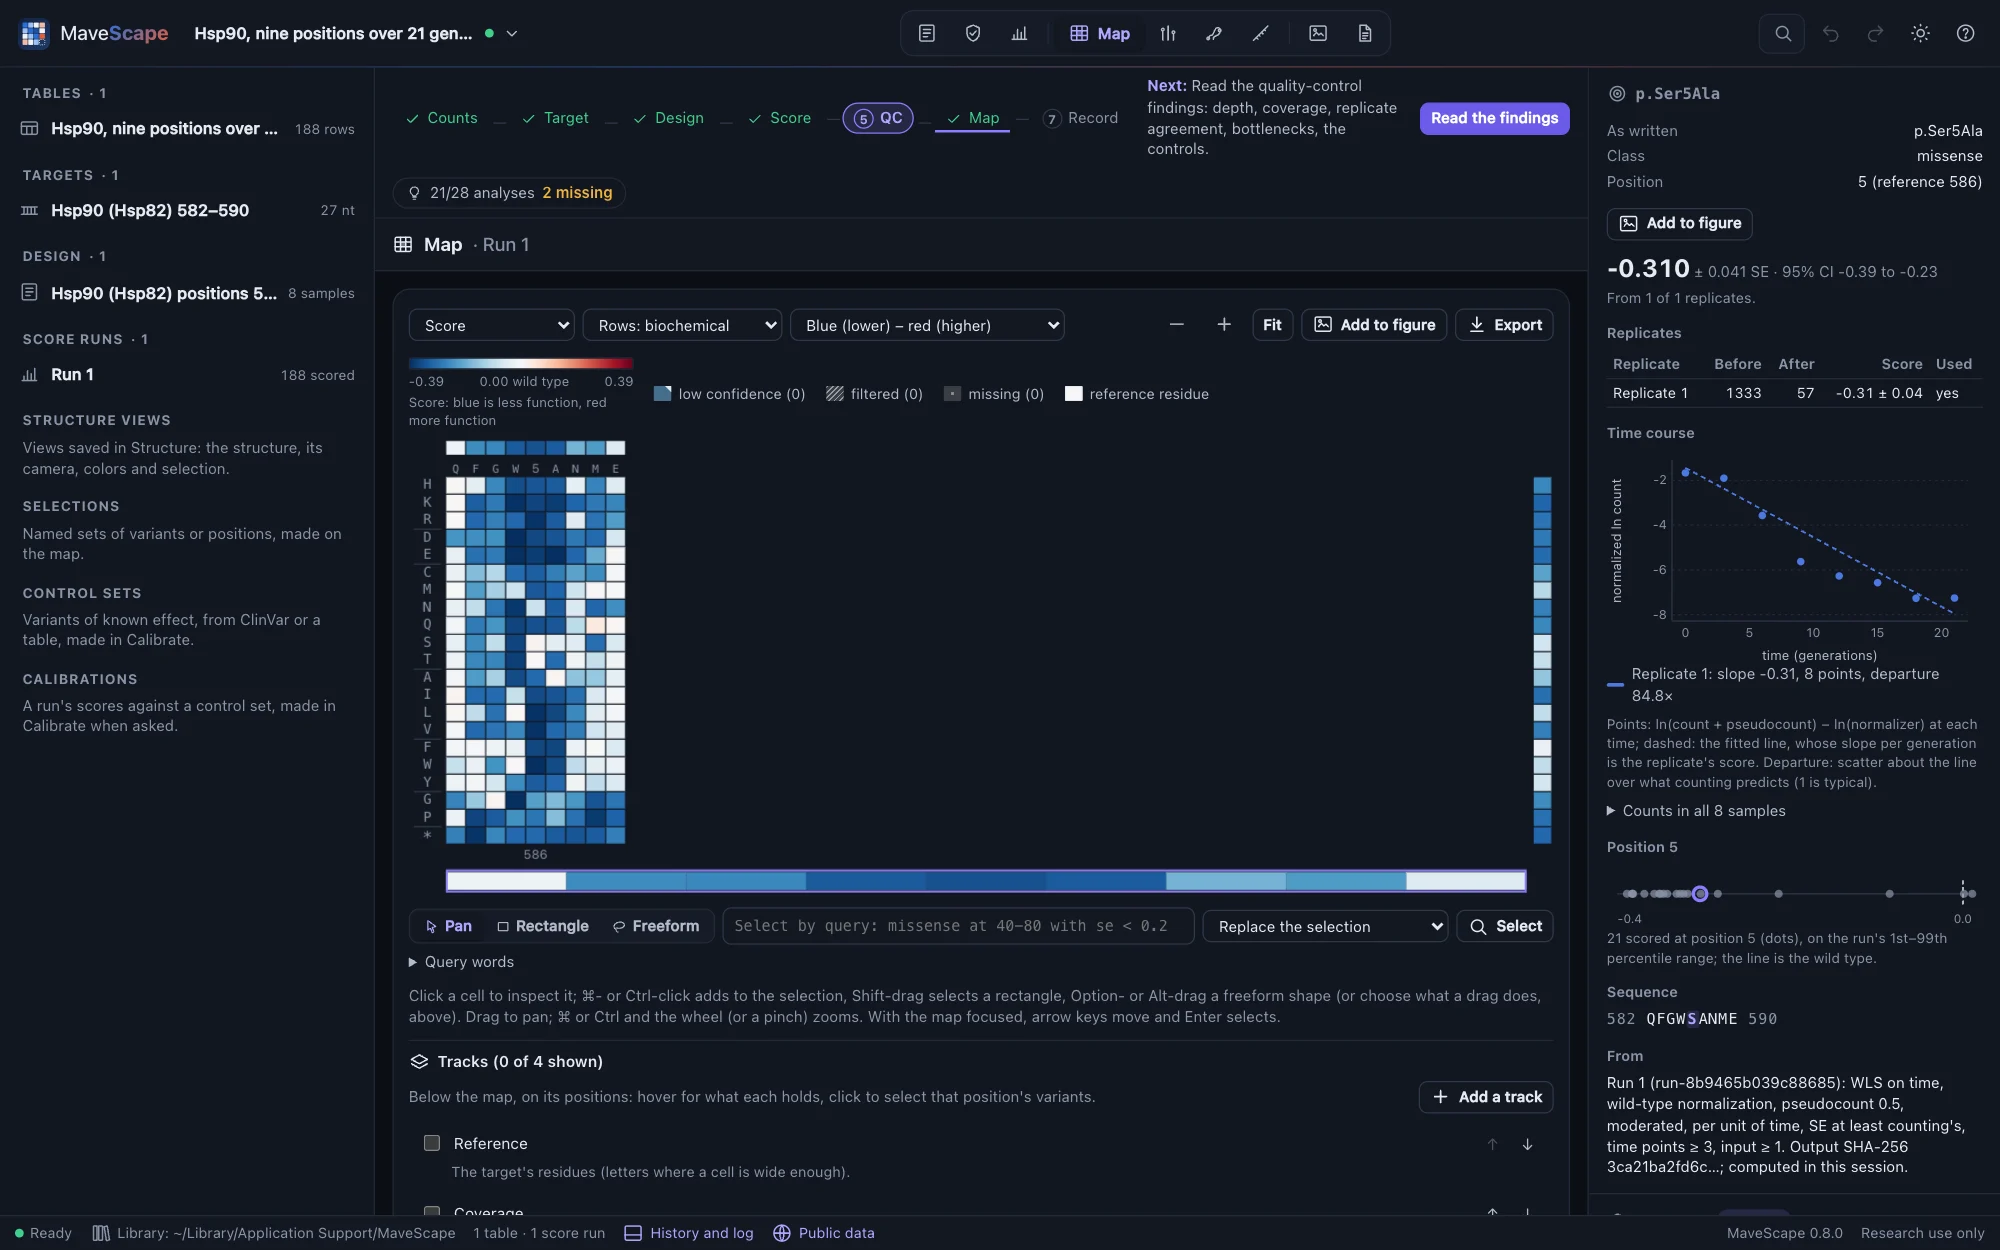Toggle the light/dark theme sun icon
This screenshot has width=2000, height=1250.
(x=1920, y=33)
